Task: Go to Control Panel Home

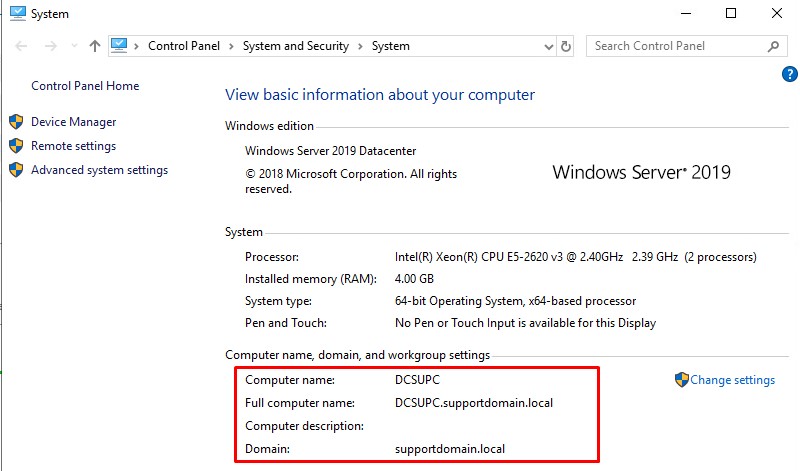Action: [85, 86]
